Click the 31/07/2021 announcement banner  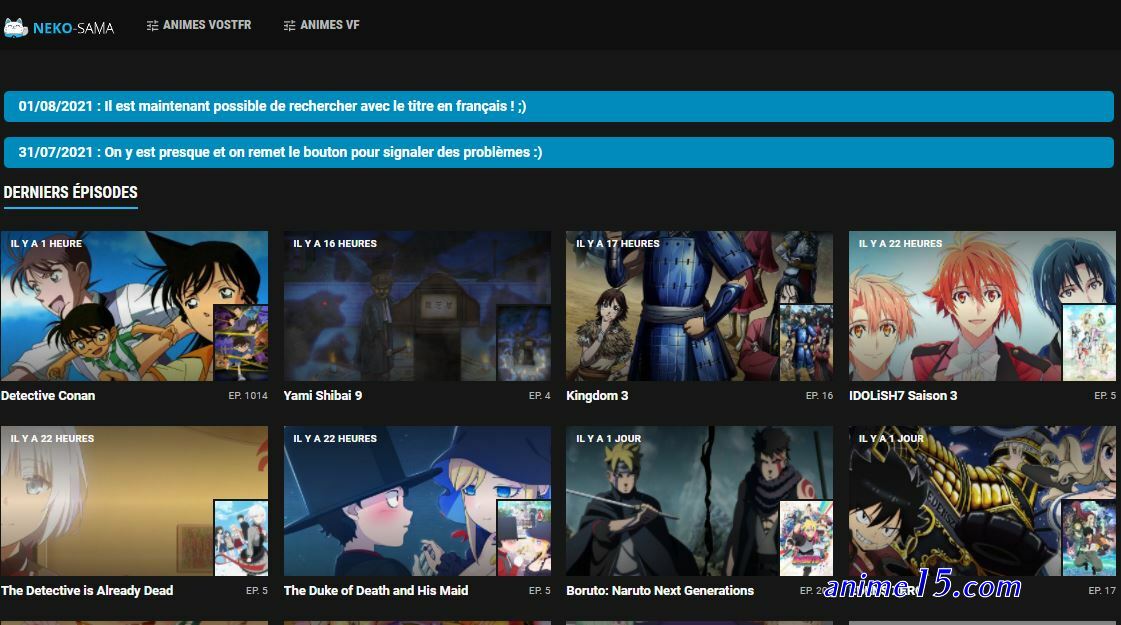(x=558, y=152)
